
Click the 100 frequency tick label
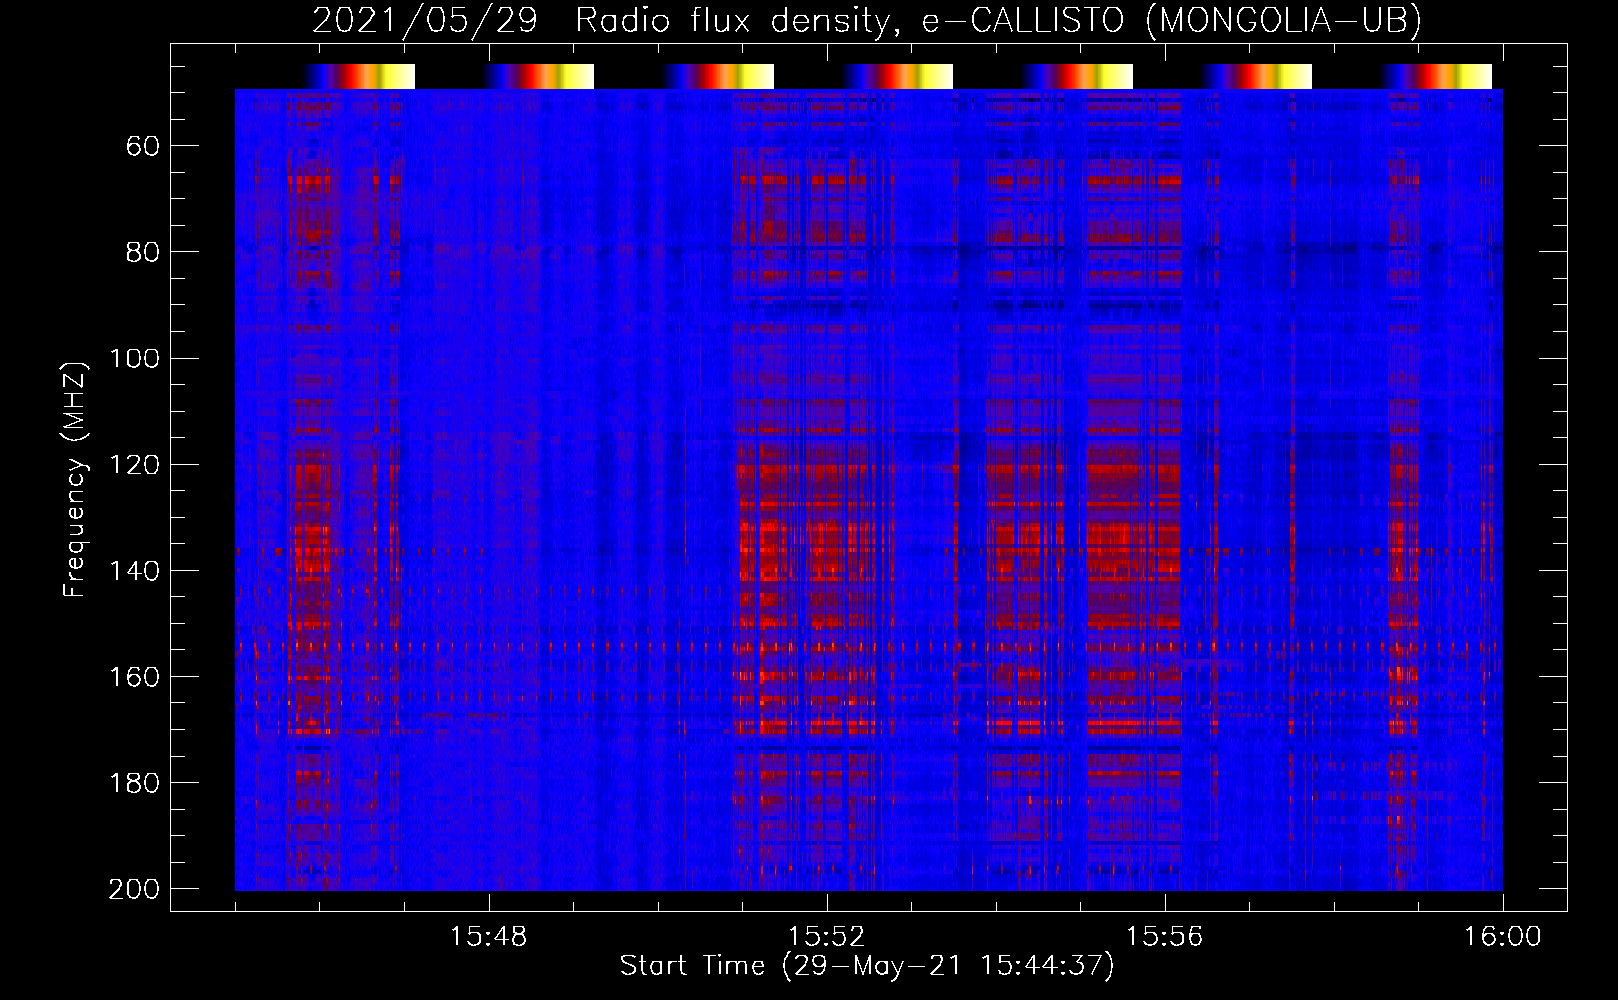click(x=134, y=359)
